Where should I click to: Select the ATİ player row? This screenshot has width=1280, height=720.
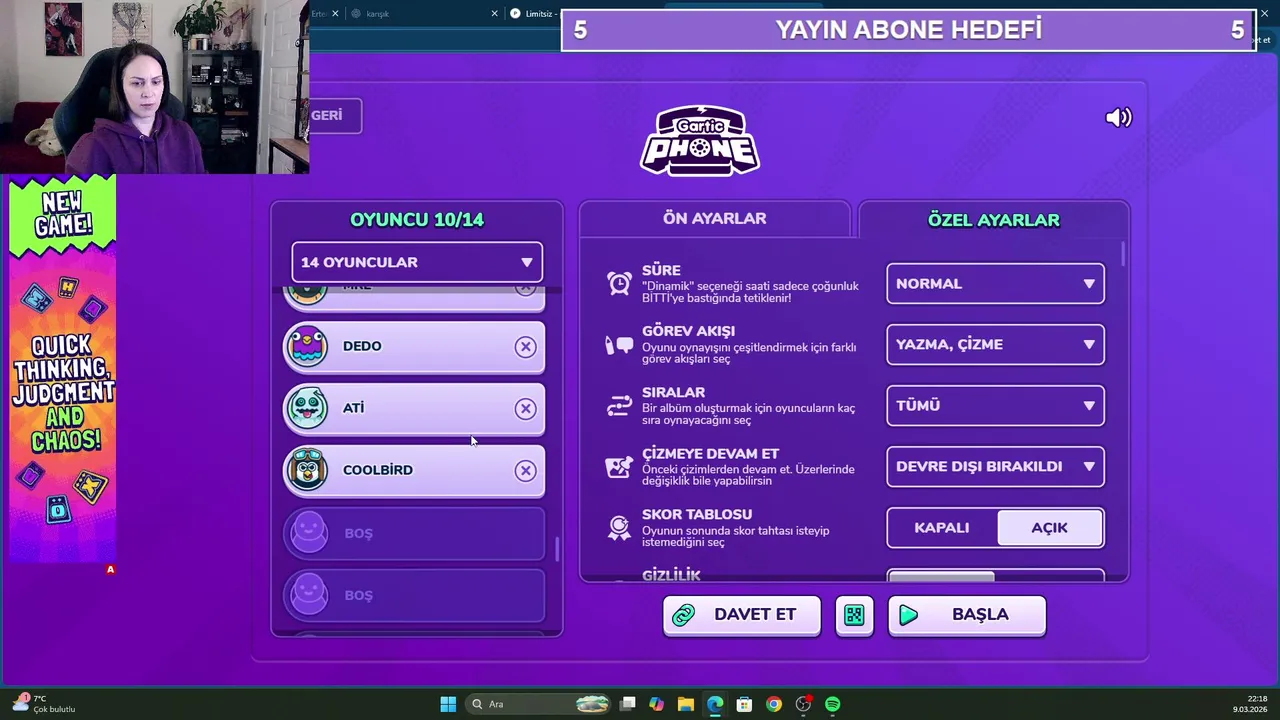(414, 408)
